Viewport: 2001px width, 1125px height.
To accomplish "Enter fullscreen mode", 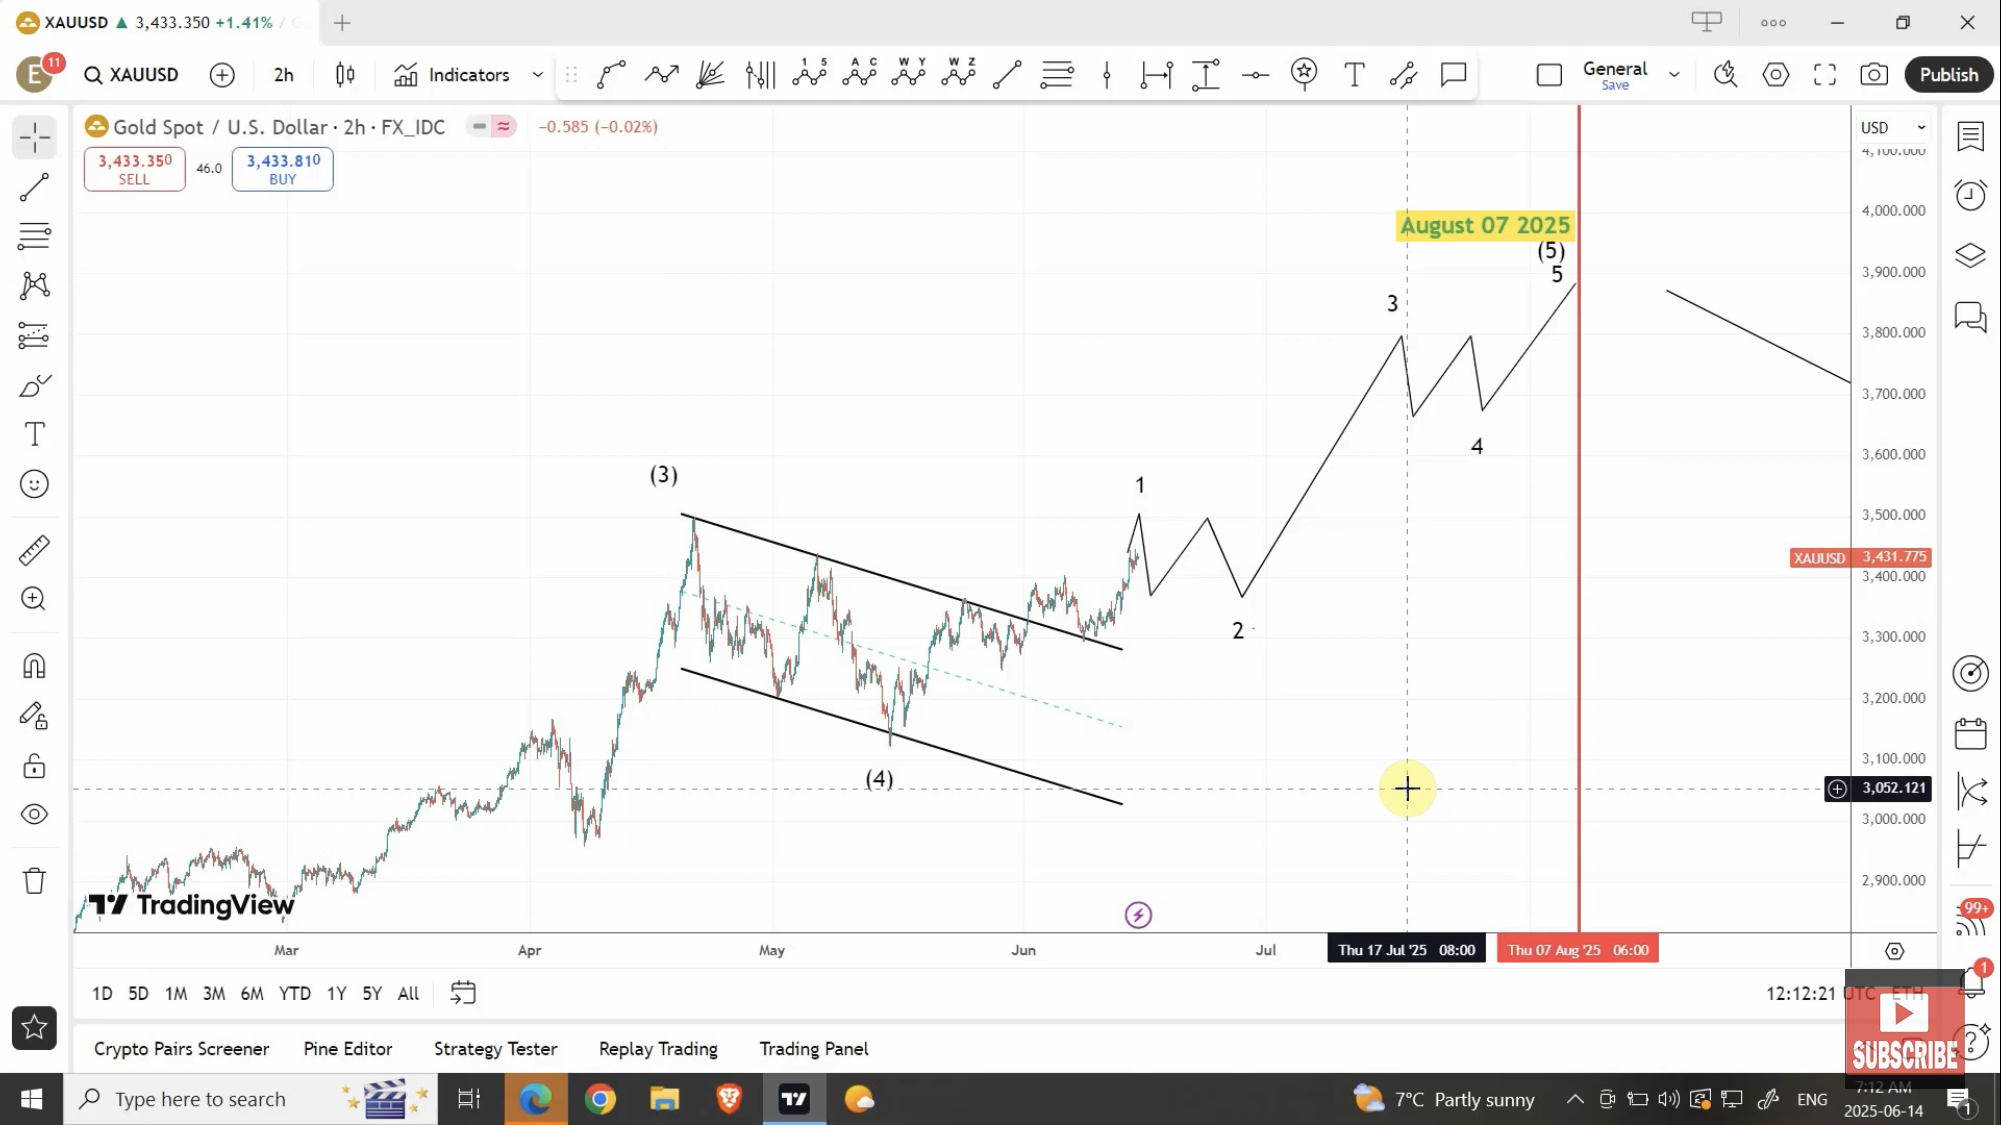I will tap(1825, 75).
